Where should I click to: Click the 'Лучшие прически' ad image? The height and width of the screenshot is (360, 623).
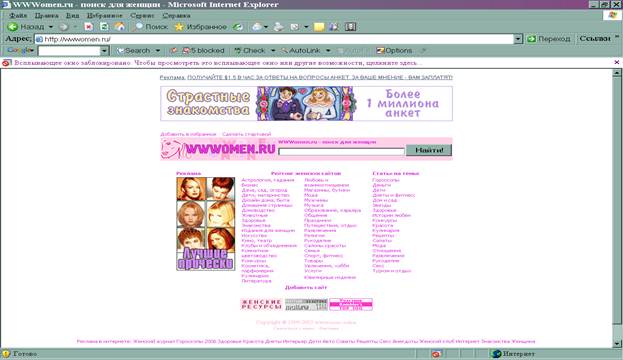[205, 224]
